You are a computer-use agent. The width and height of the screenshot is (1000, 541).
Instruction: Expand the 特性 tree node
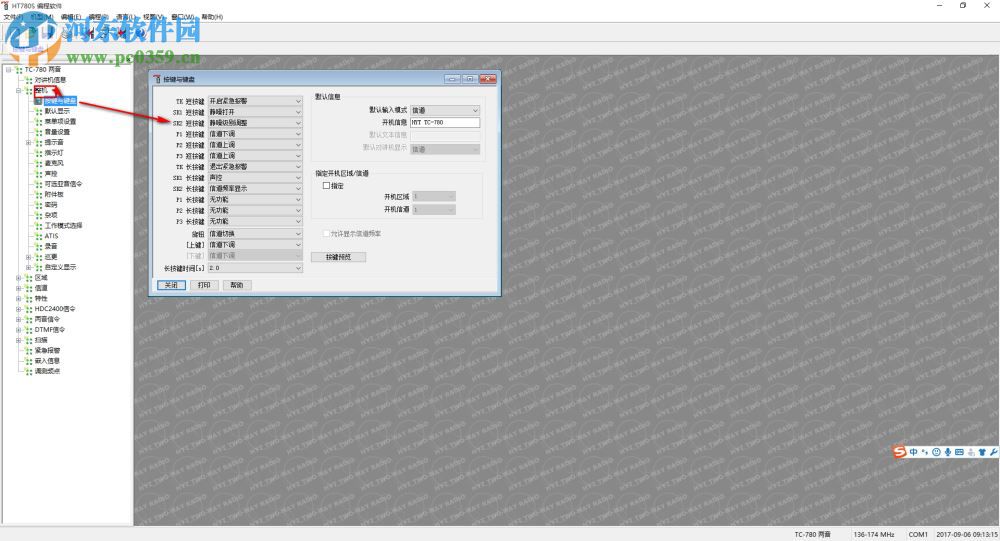point(18,298)
